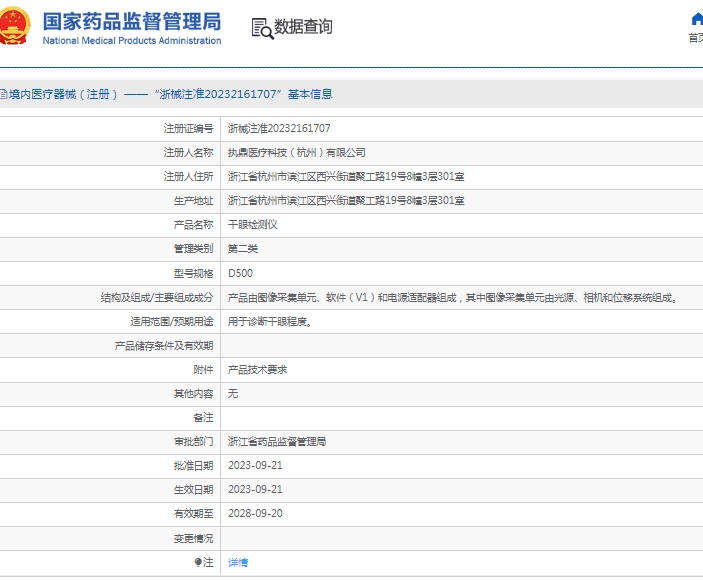Click the 型号规格 label
The image size is (703, 581).
tap(193, 273)
